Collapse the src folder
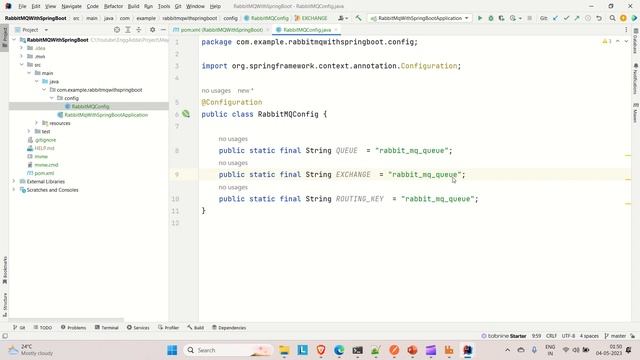Screen dimensions: 640x360 pos(21,64)
